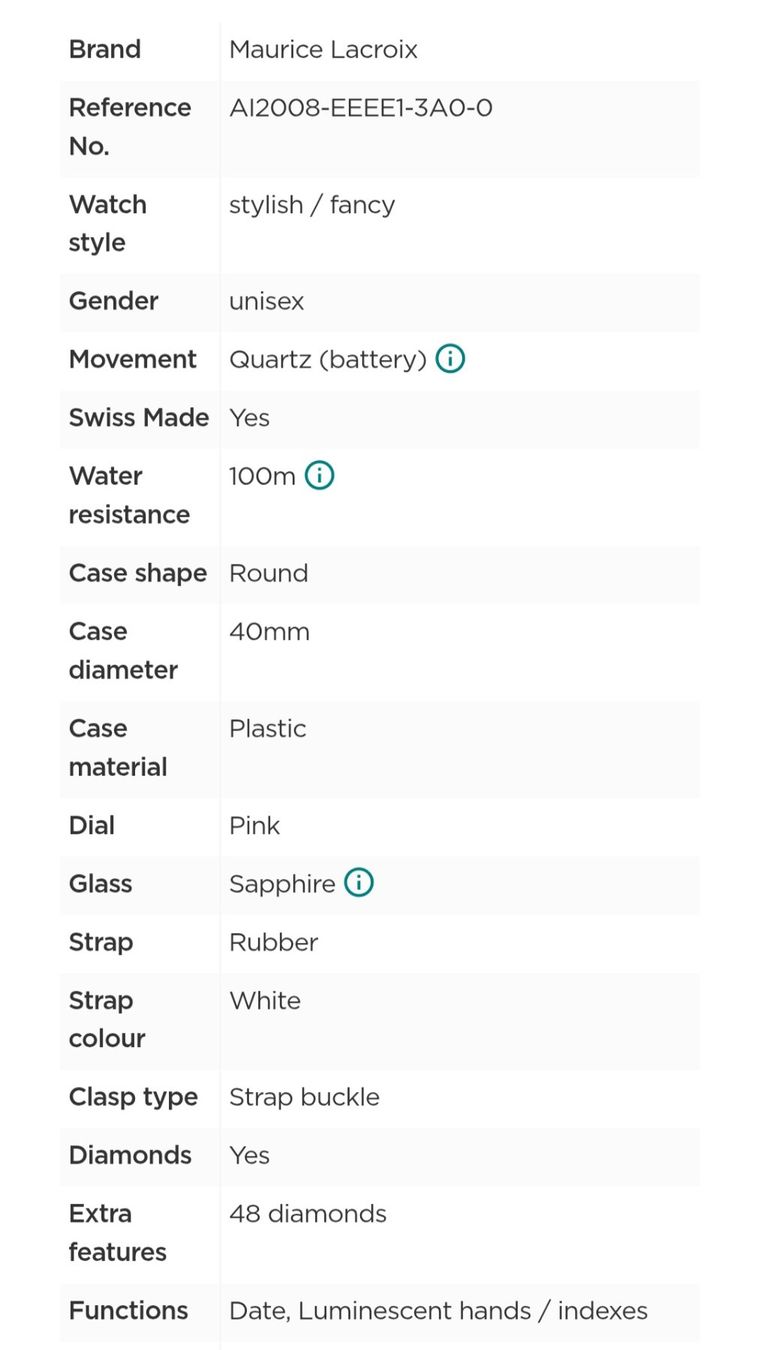Viewport: 759px width, 1350px height.
Task: Select the Quartz (battery) movement text
Action: point(328,360)
